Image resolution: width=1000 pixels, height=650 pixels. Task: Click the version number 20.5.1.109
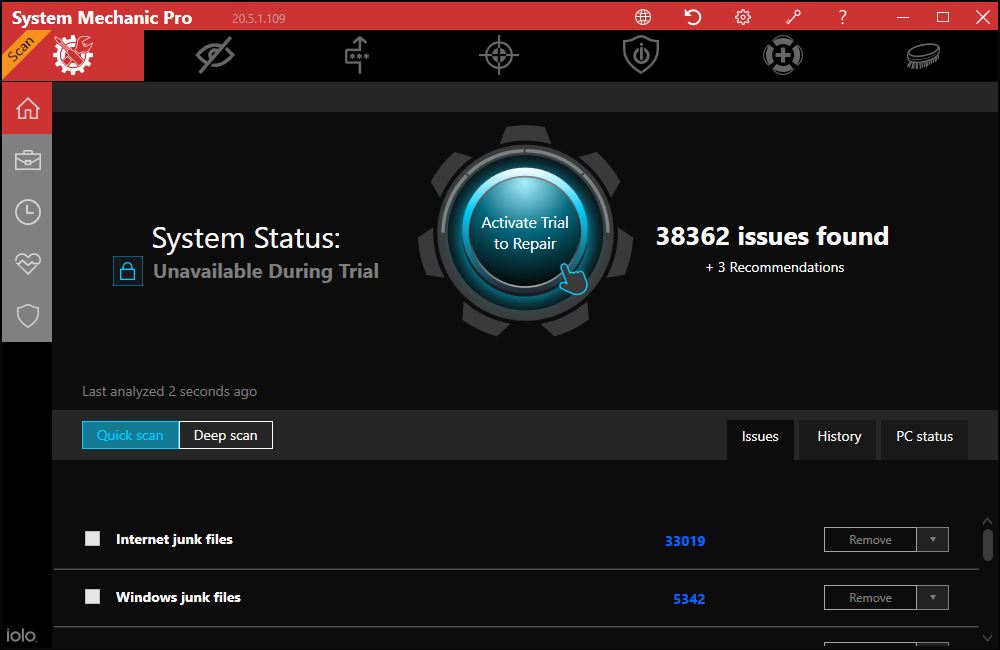pos(258,18)
